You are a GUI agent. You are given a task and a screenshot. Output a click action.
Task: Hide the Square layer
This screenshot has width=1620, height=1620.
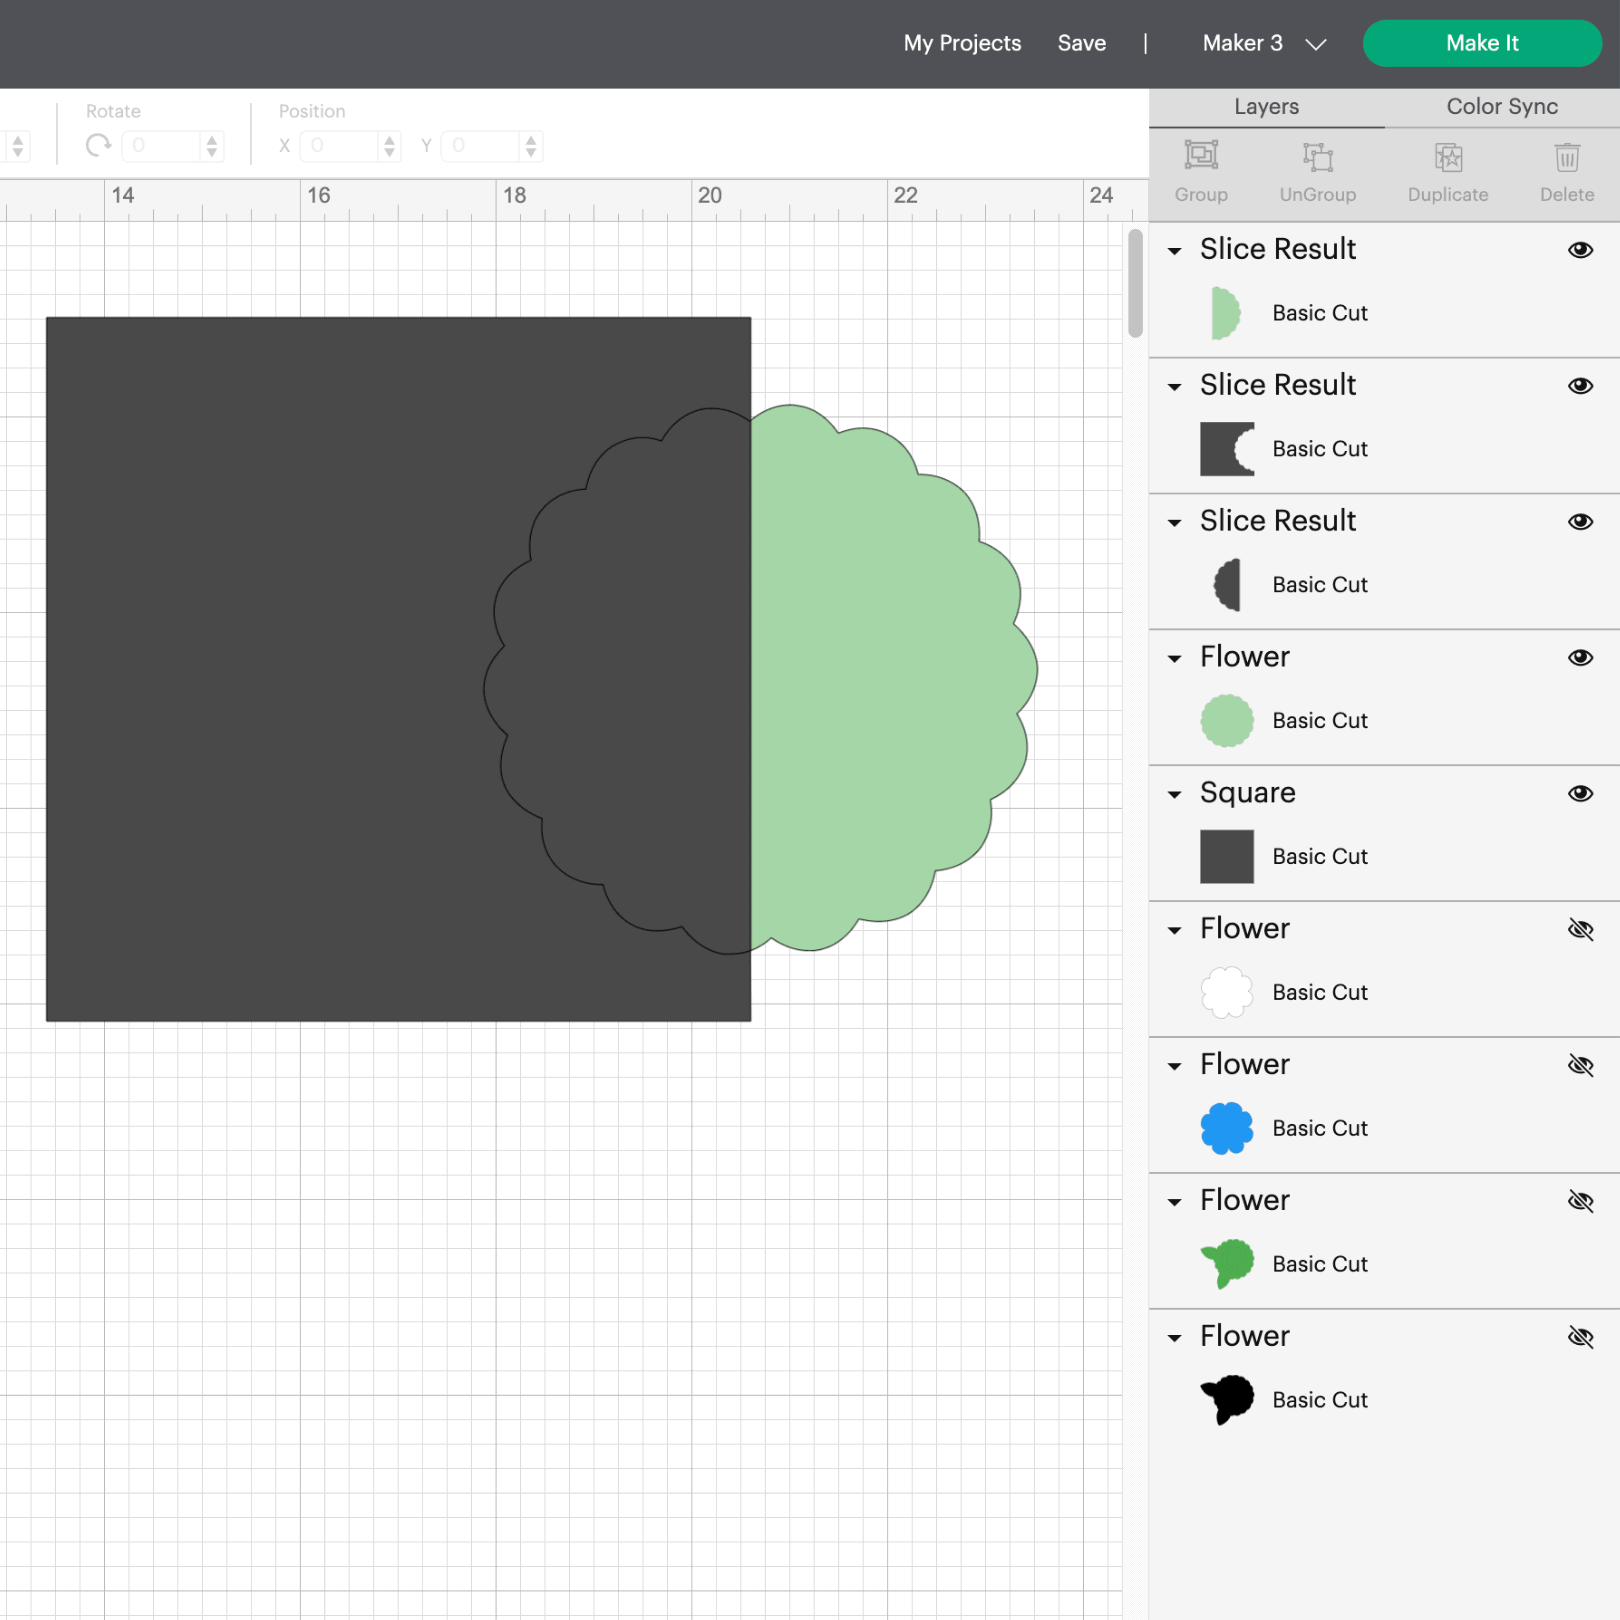coord(1580,793)
